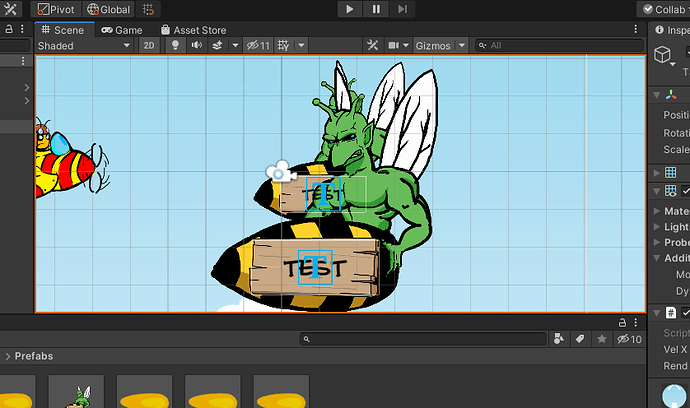Open the scene effects dropdown arrow
This screenshot has width=690, height=408.
click(235, 45)
